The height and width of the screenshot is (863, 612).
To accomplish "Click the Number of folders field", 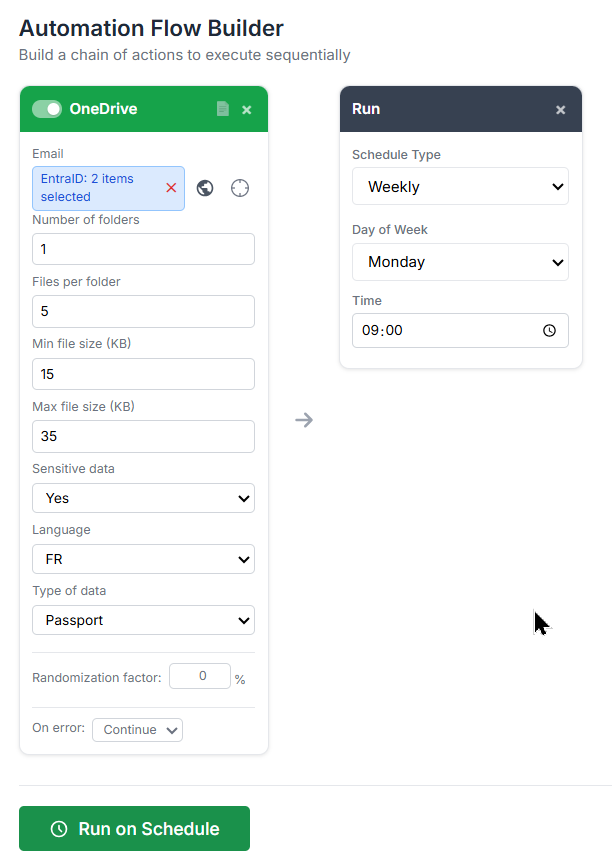I will point(143,249).
